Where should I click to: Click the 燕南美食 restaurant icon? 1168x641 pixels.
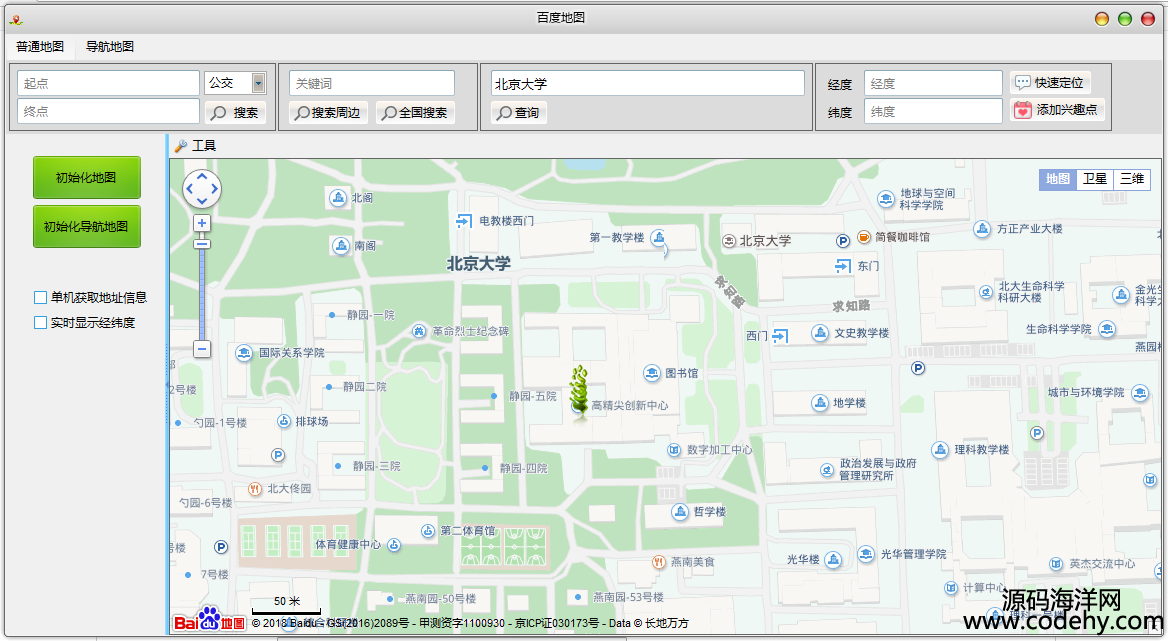point(658,562)
